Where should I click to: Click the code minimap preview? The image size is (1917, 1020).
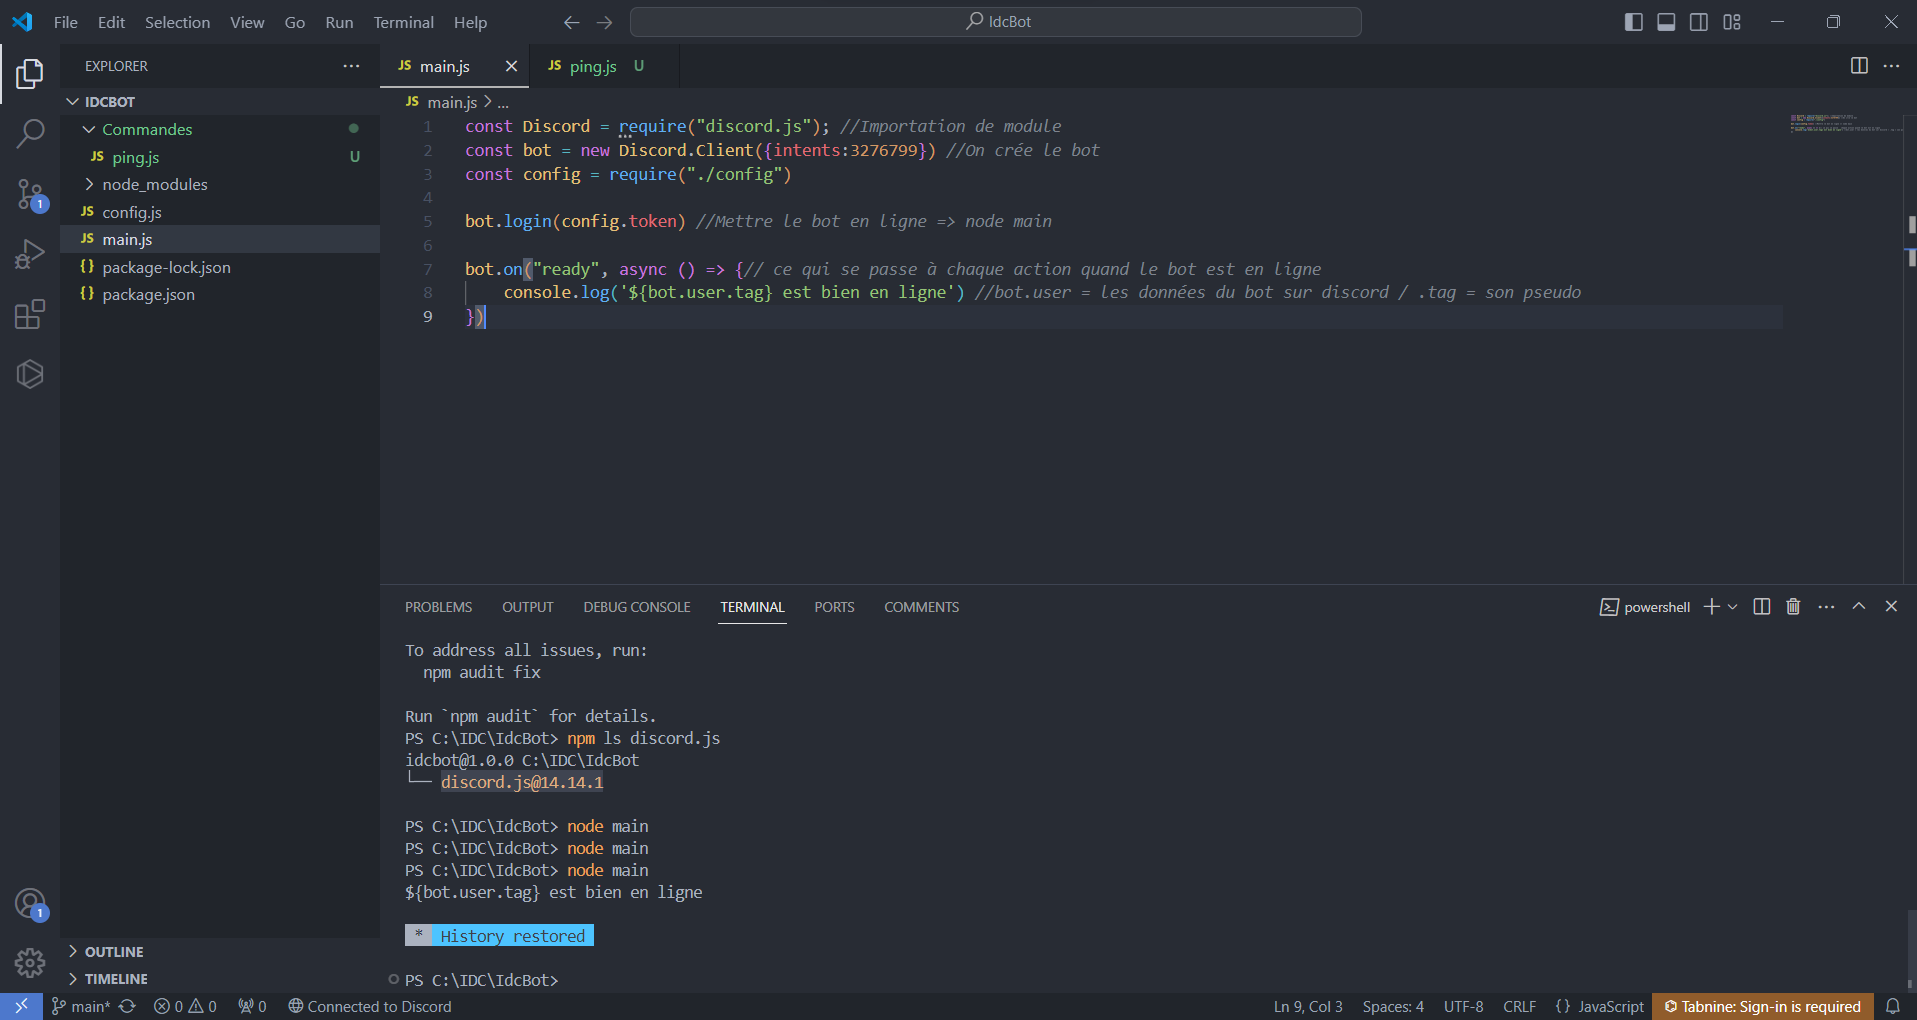coord(1845,124)
